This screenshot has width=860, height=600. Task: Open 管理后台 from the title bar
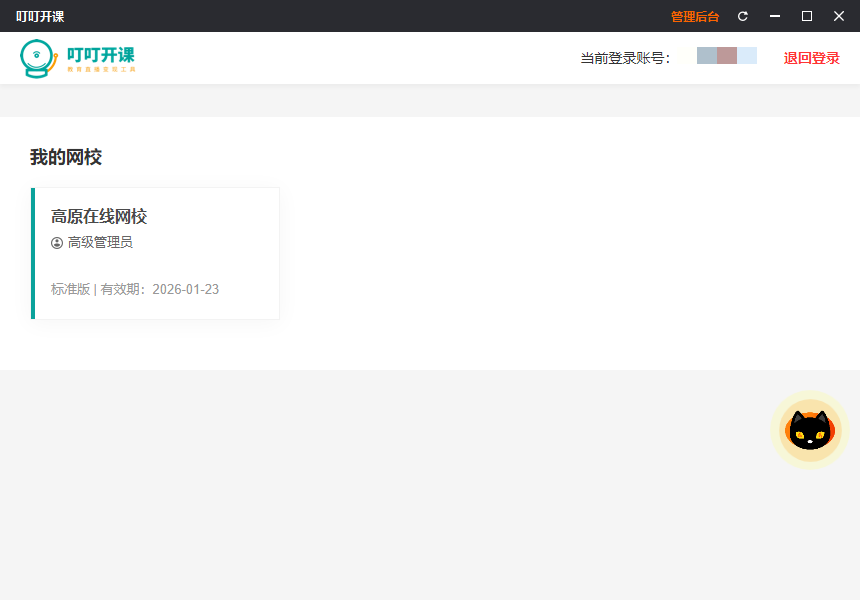694,16
